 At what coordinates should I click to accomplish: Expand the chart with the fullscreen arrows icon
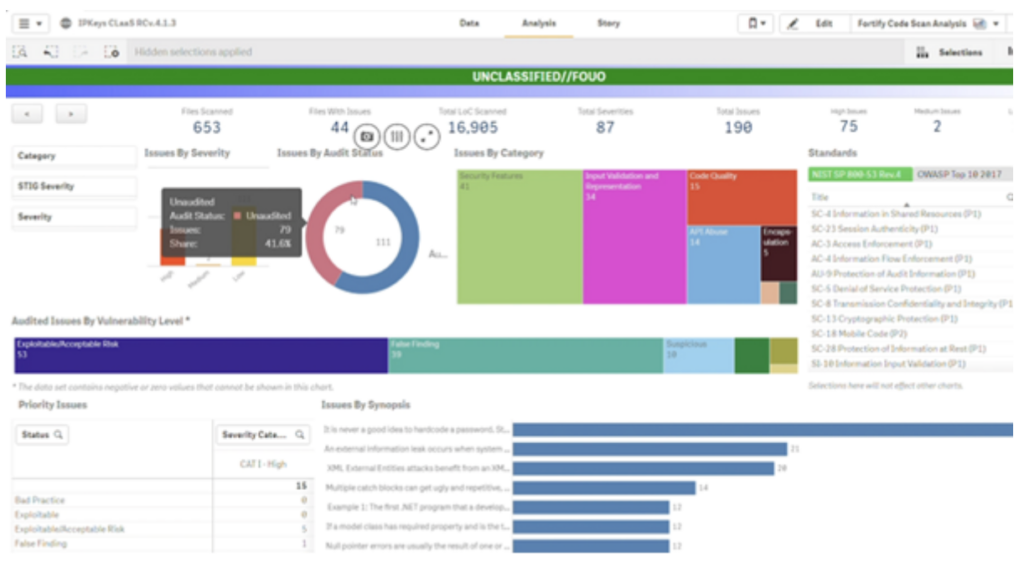[425, 137]
